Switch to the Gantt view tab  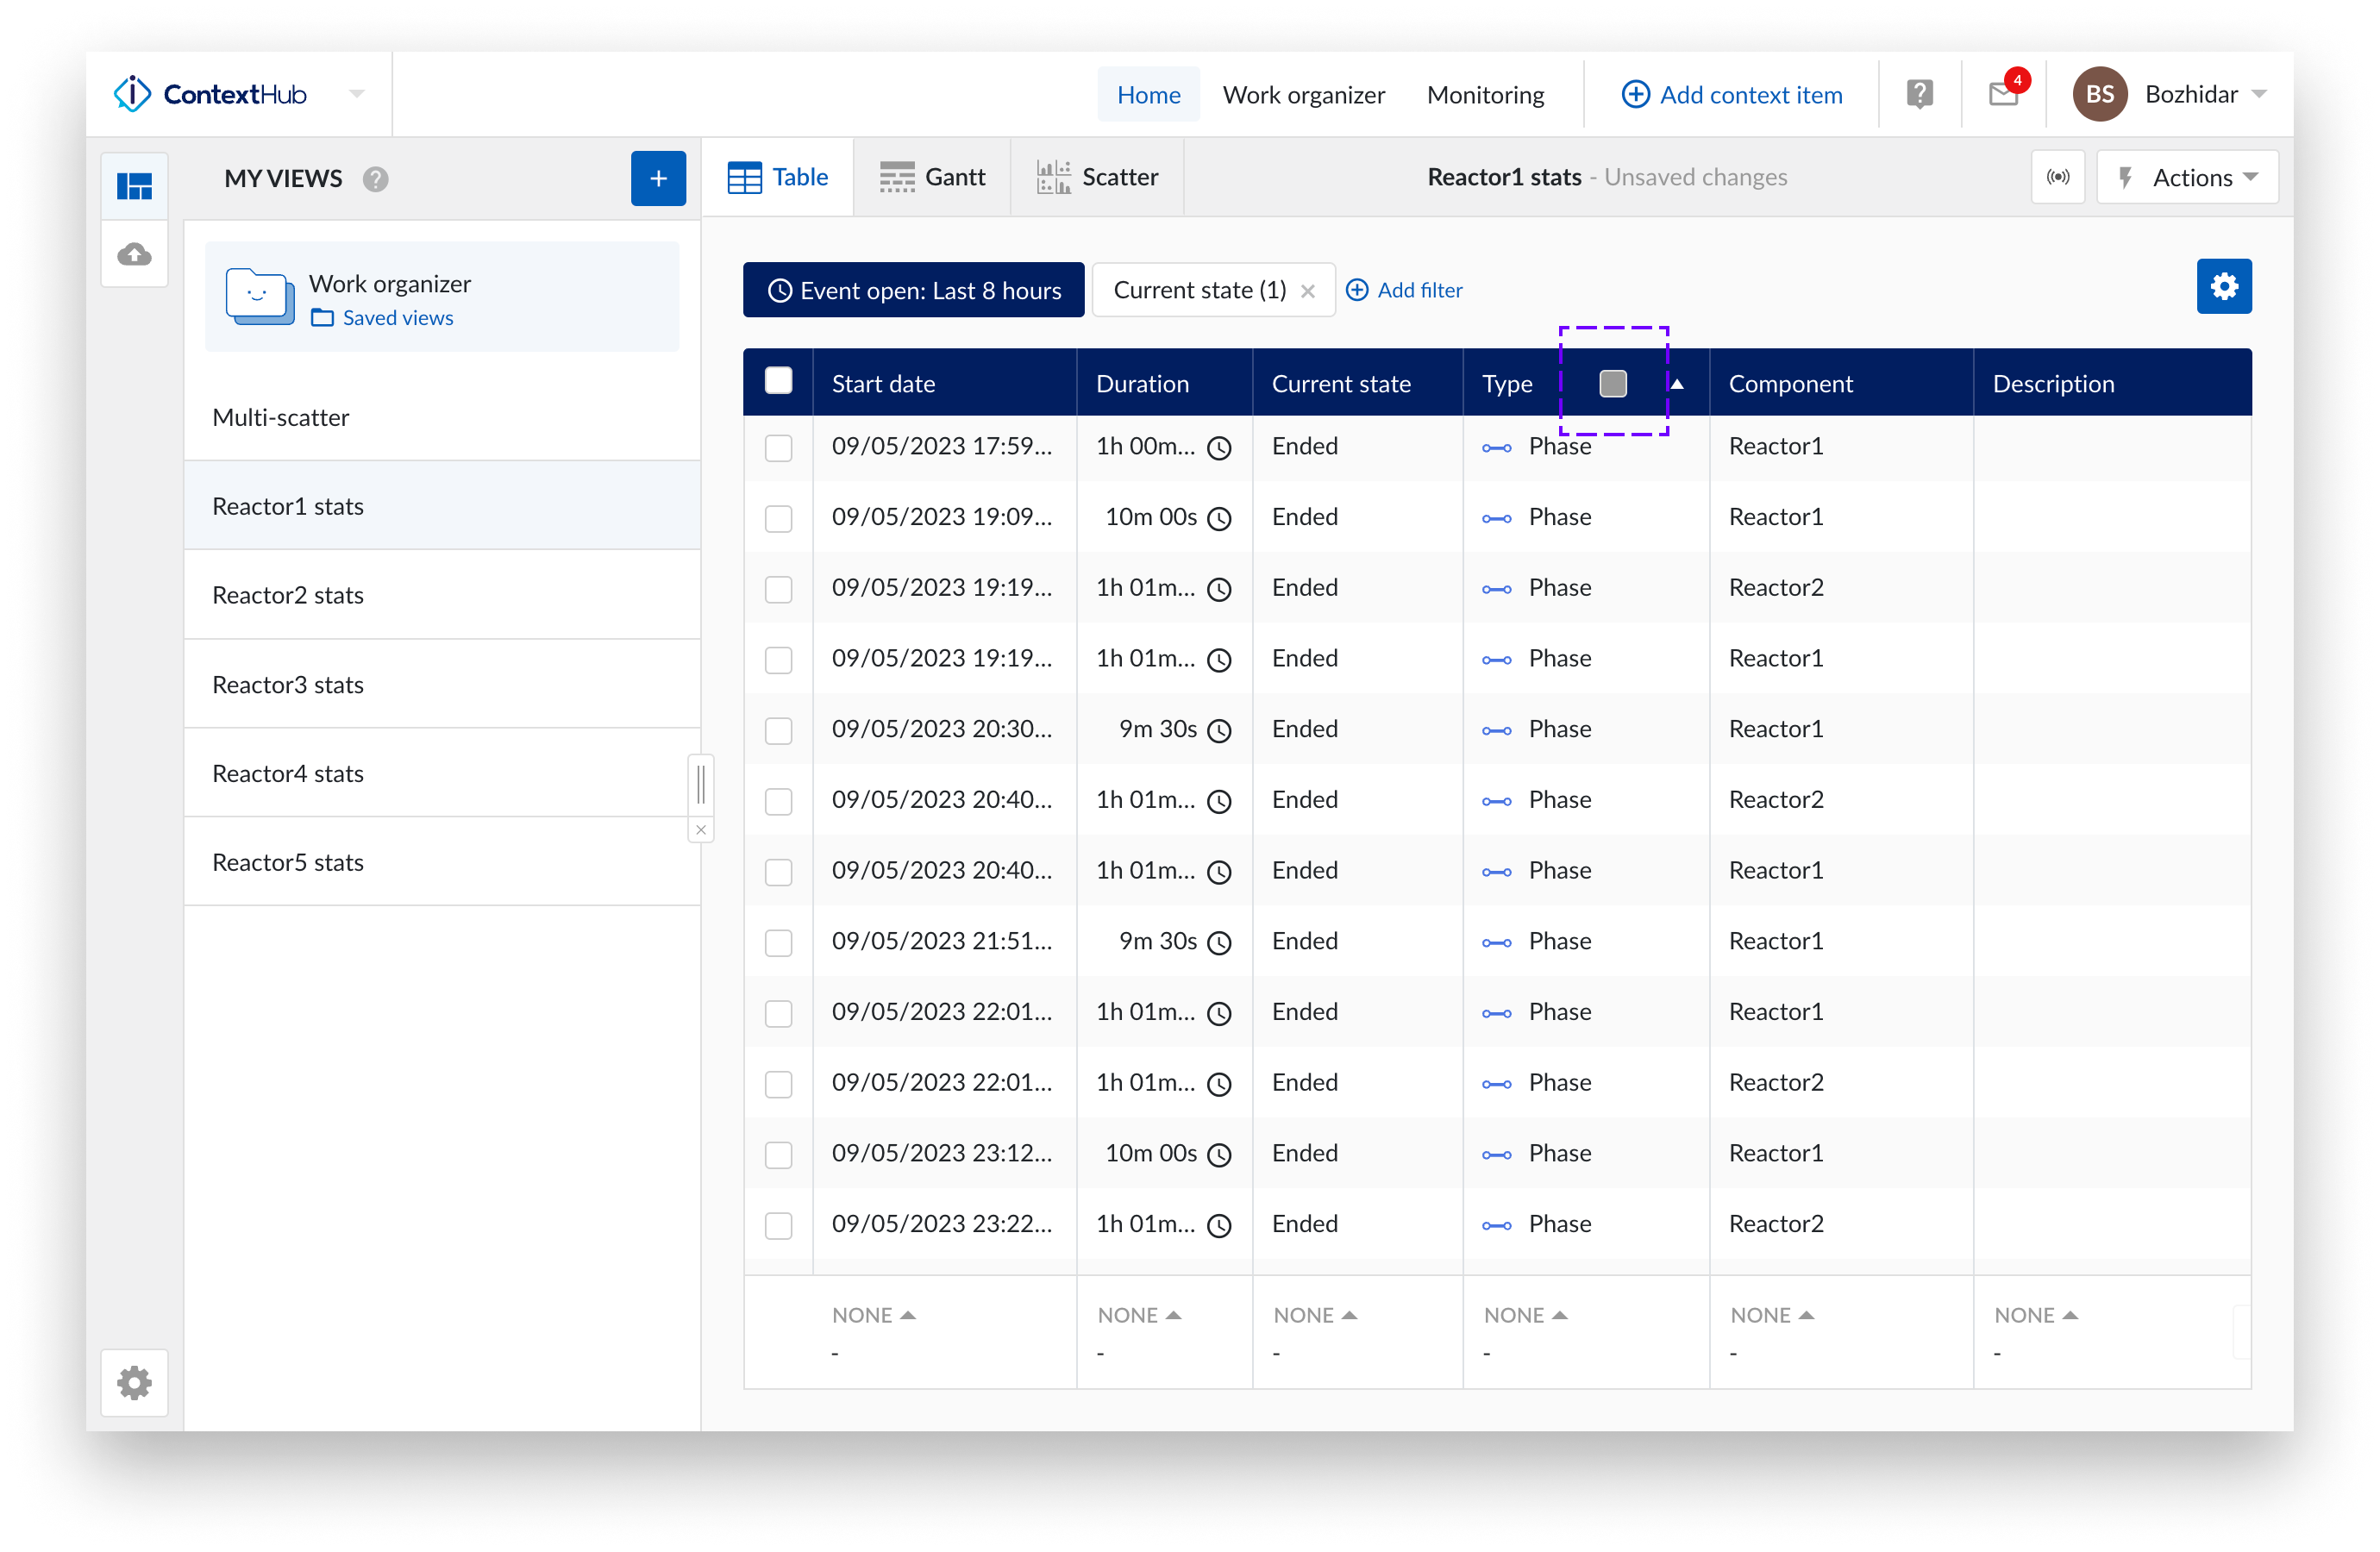click(932, 177)
